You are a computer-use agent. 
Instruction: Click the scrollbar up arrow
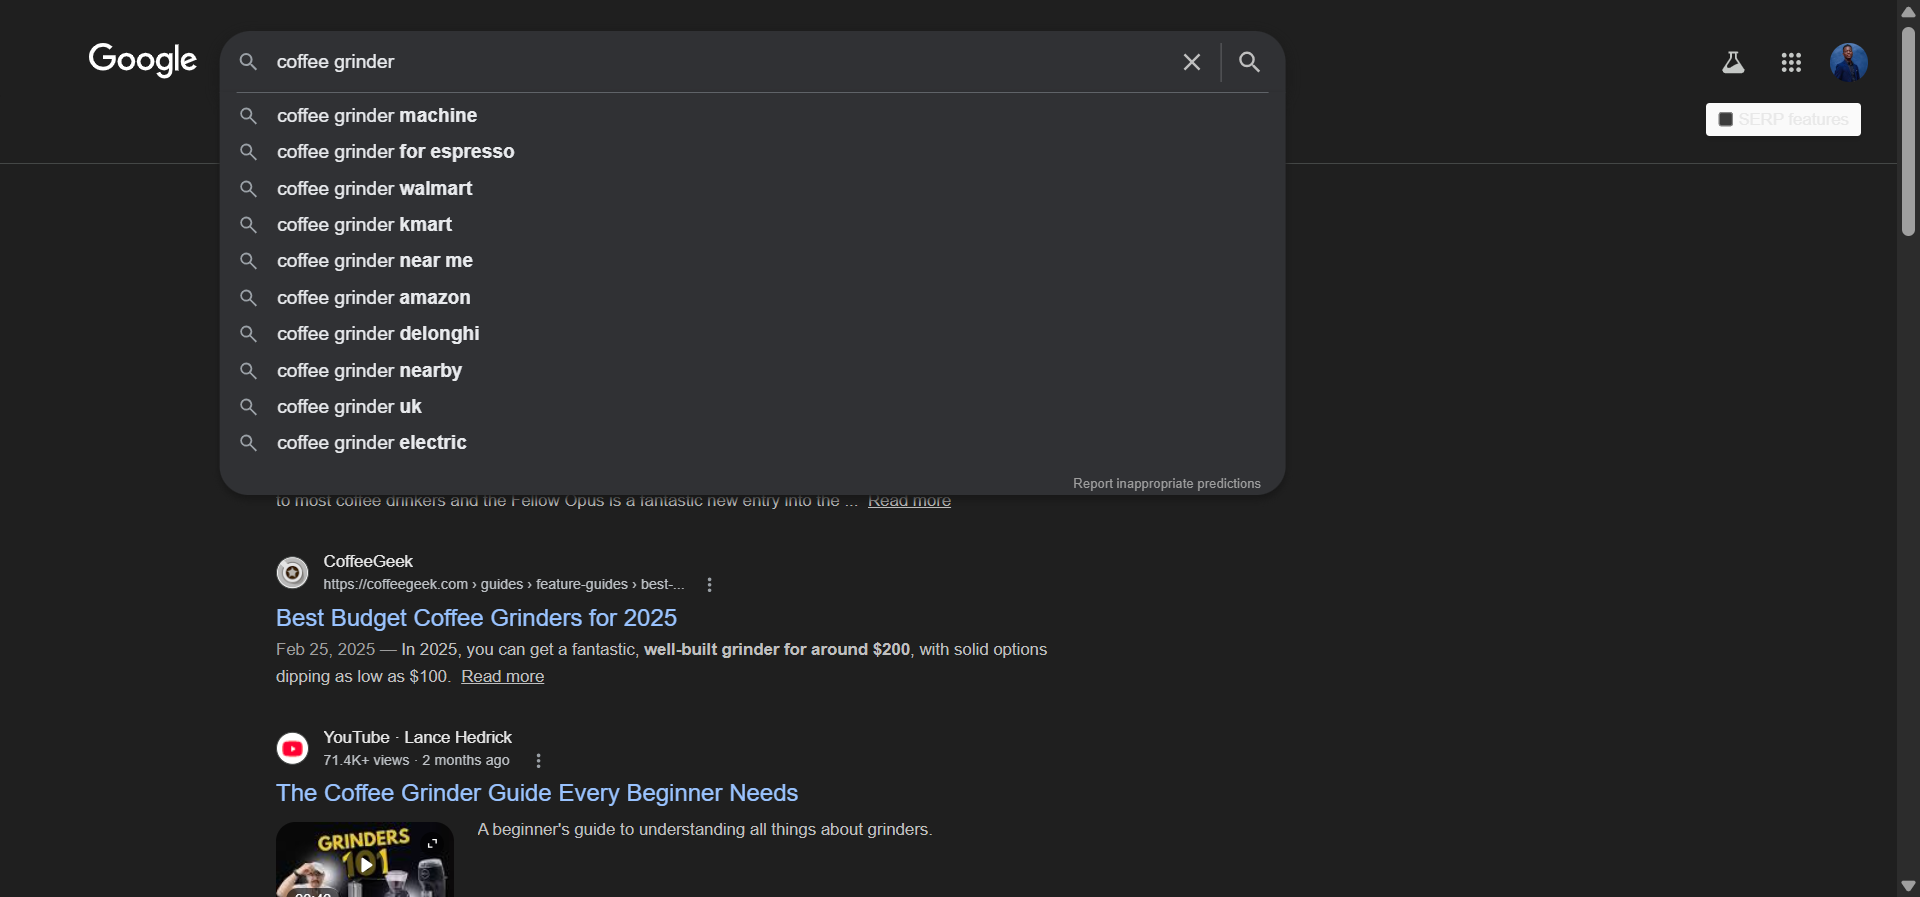tap(1908, 12)
